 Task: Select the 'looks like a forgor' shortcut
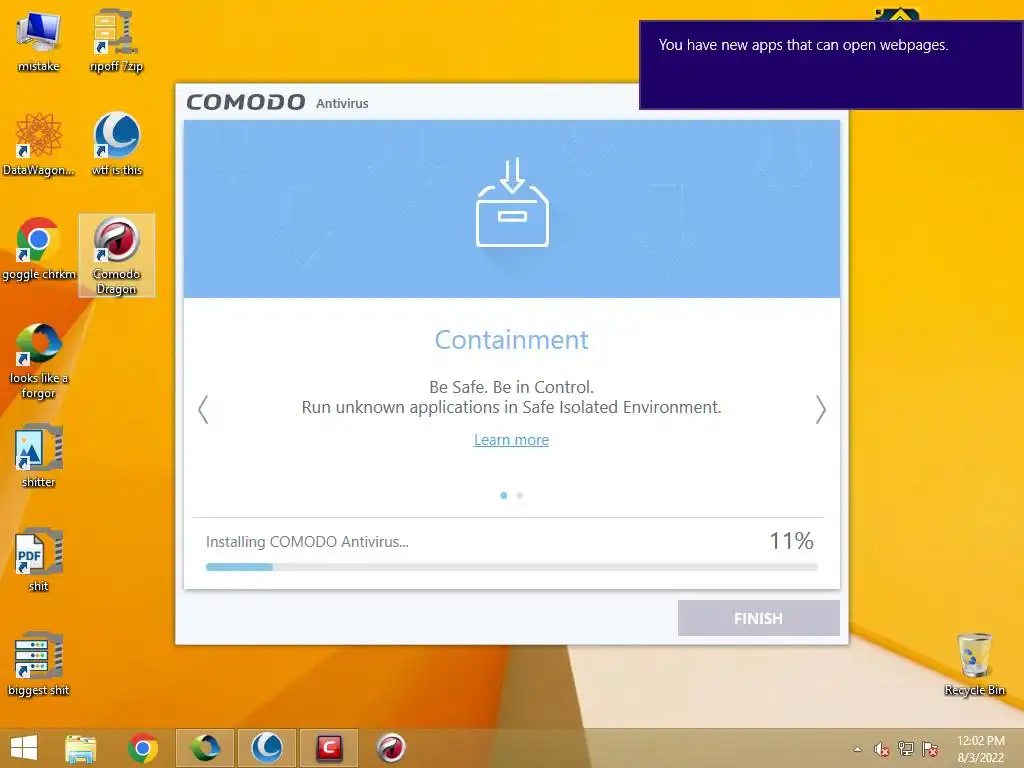click(39, 360)
